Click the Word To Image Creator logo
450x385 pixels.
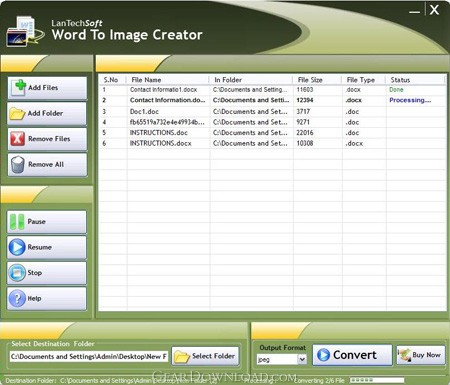click(x=25, y=32)
